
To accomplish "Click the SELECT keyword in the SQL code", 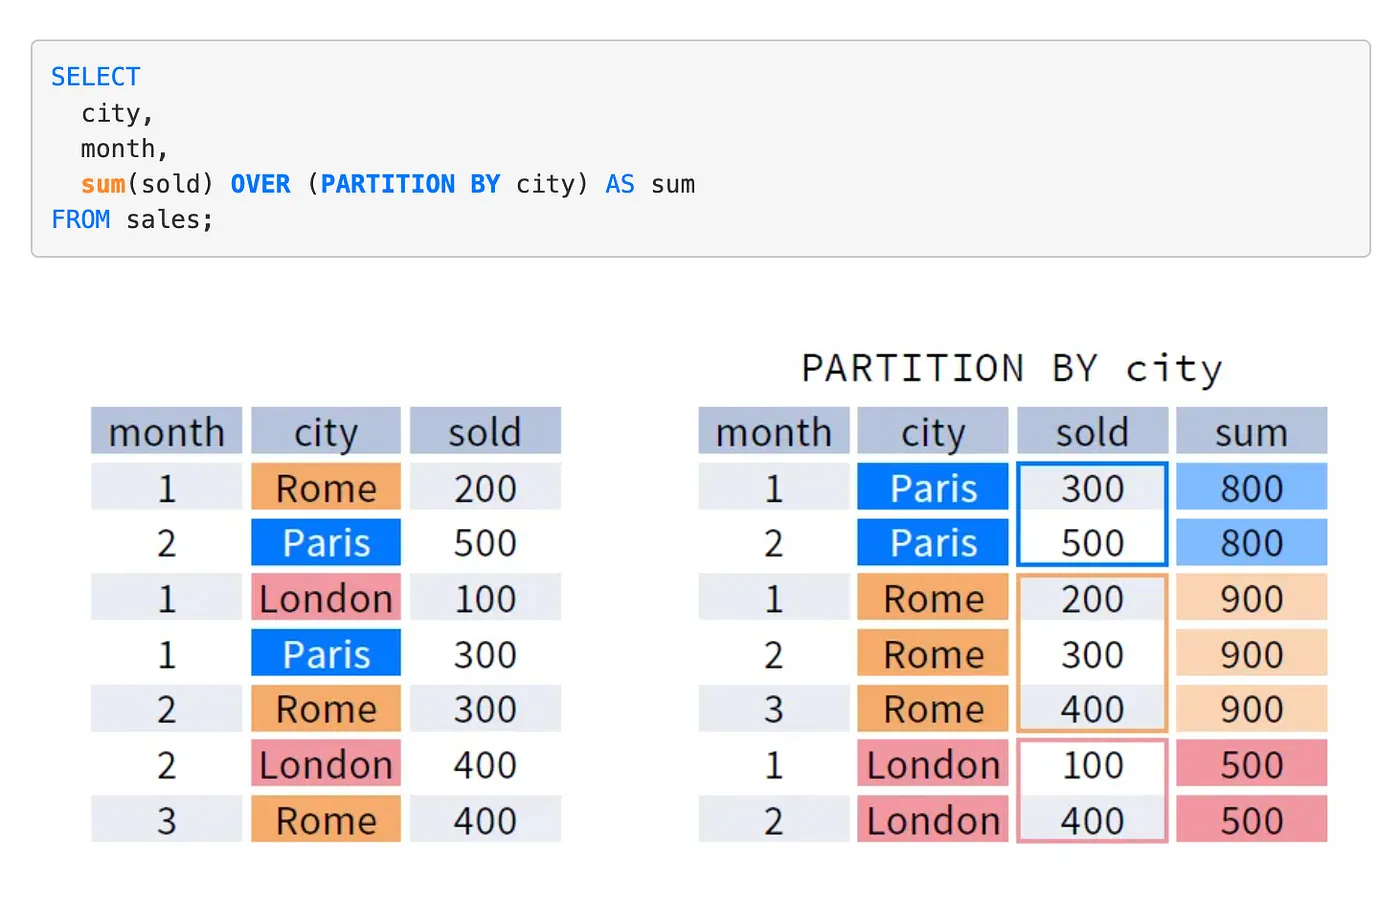I will 95,77.
